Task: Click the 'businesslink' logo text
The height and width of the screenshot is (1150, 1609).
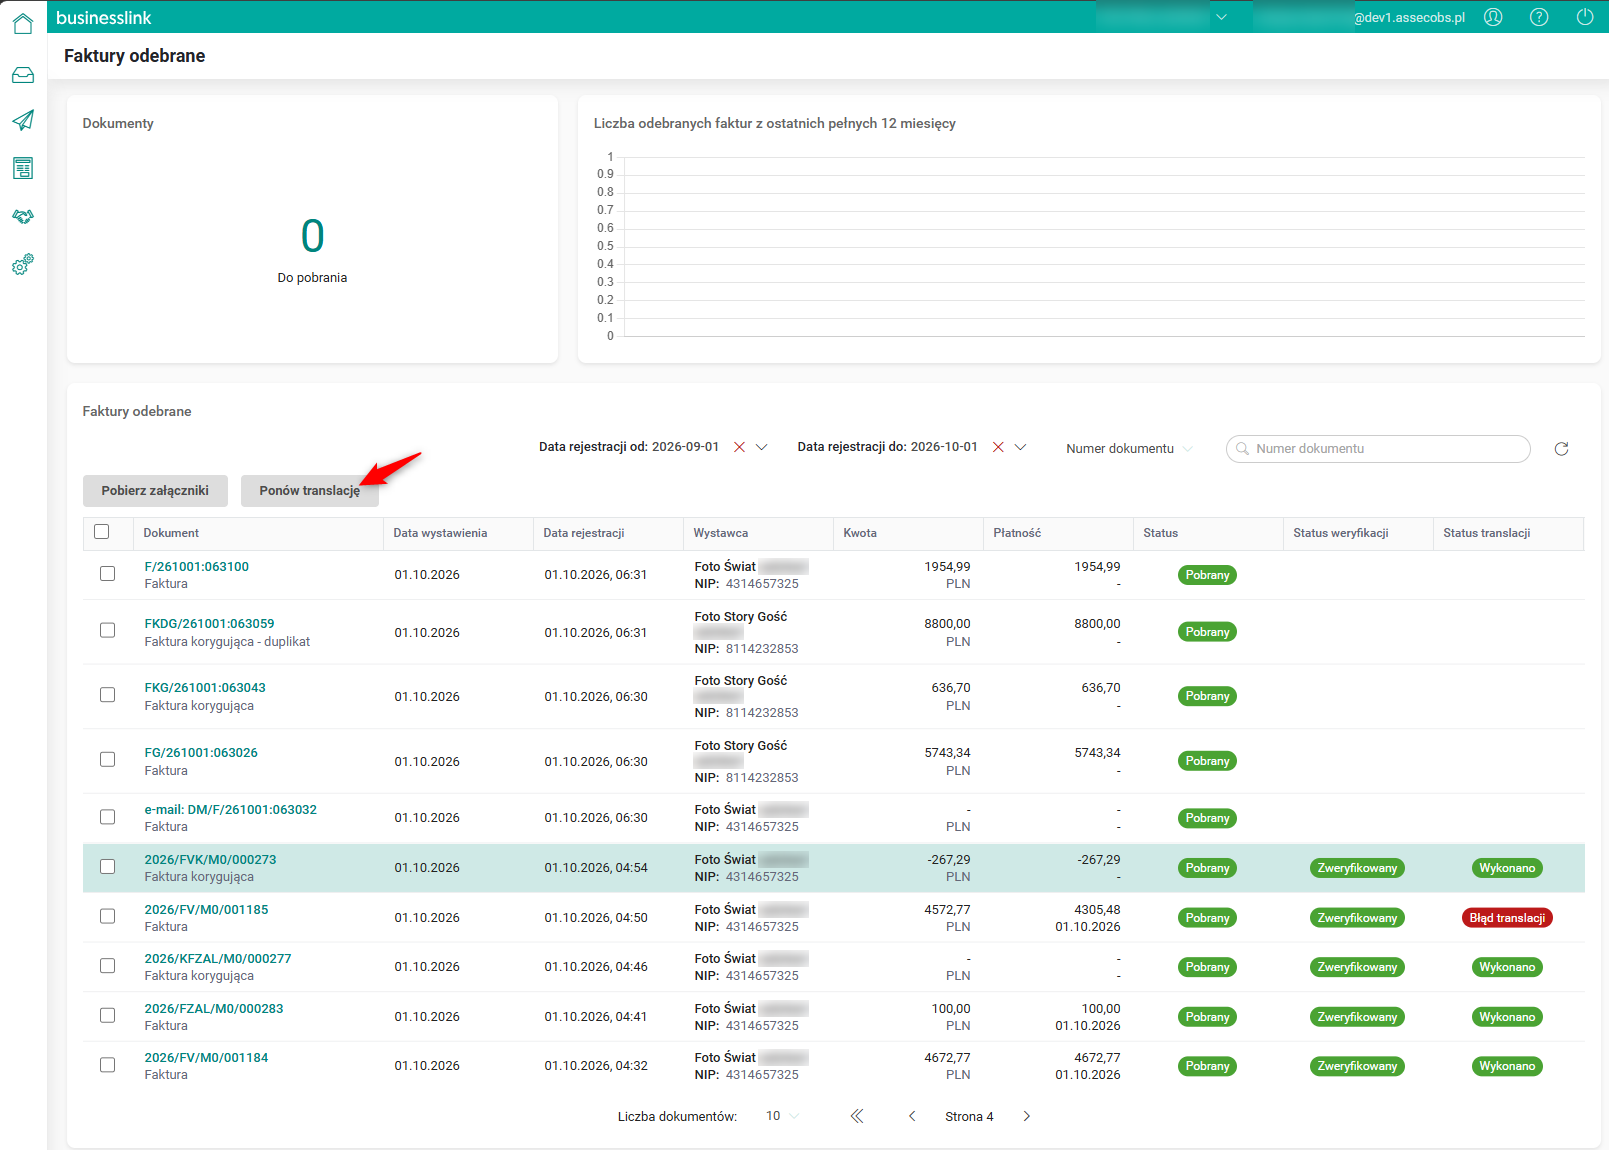Action: 104,18
